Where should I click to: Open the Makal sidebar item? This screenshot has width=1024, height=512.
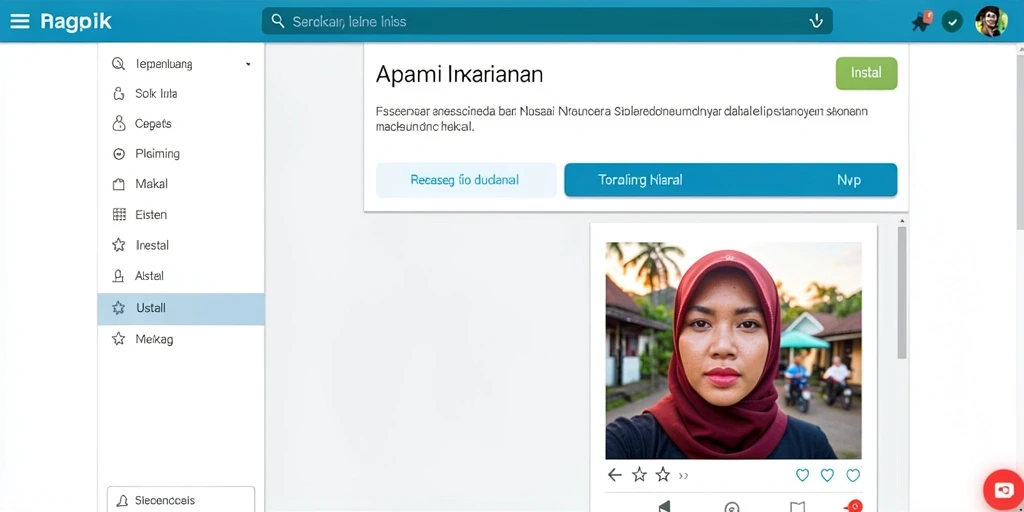tap(181, 184)
